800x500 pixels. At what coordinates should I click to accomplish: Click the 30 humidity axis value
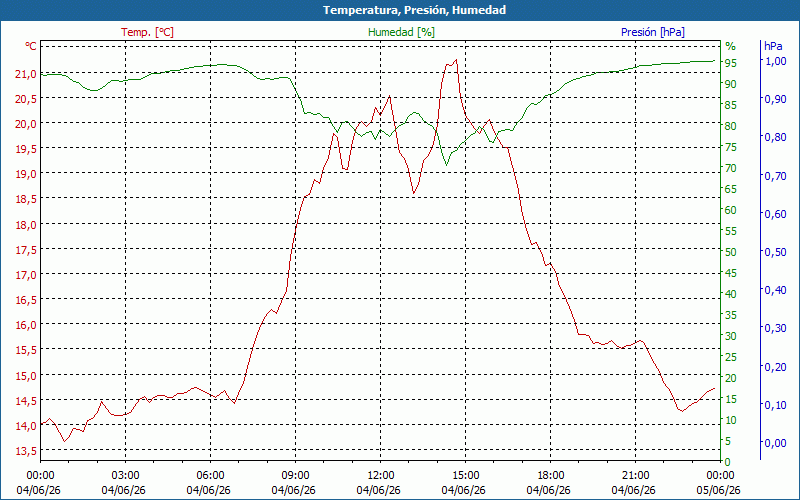[731, 336]
